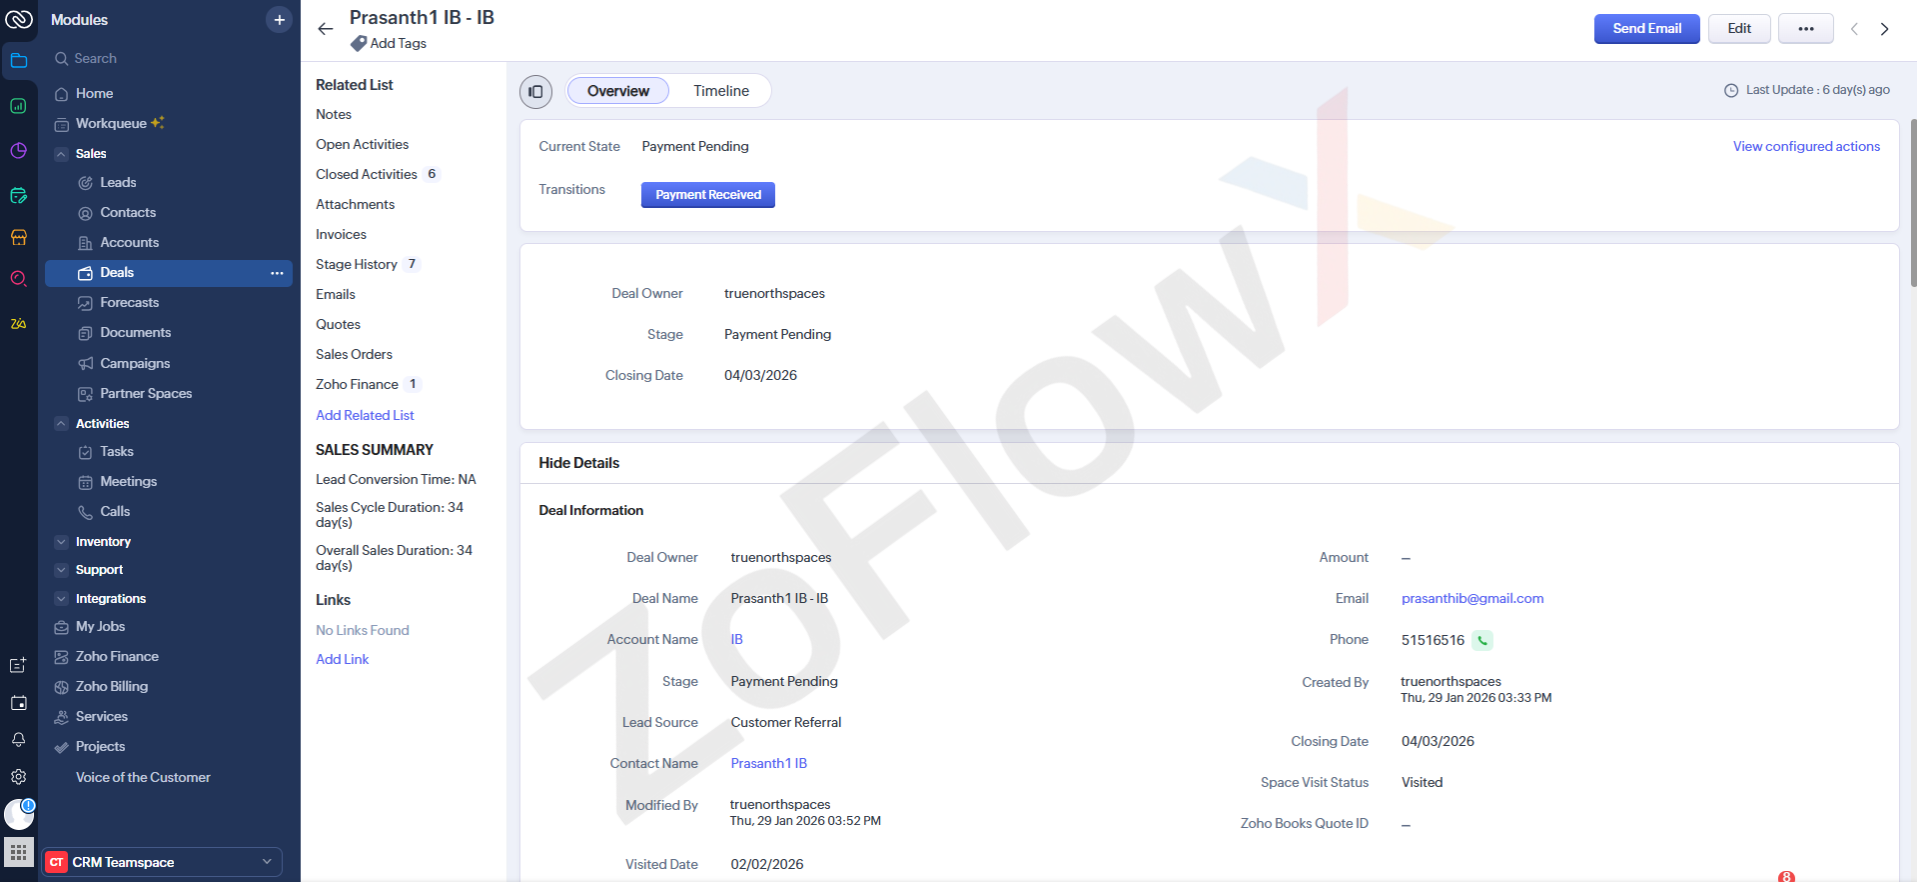This screenshot has height=882, width=1919.
Task: Switch to the Timeline tab
Action: (721, 91)
